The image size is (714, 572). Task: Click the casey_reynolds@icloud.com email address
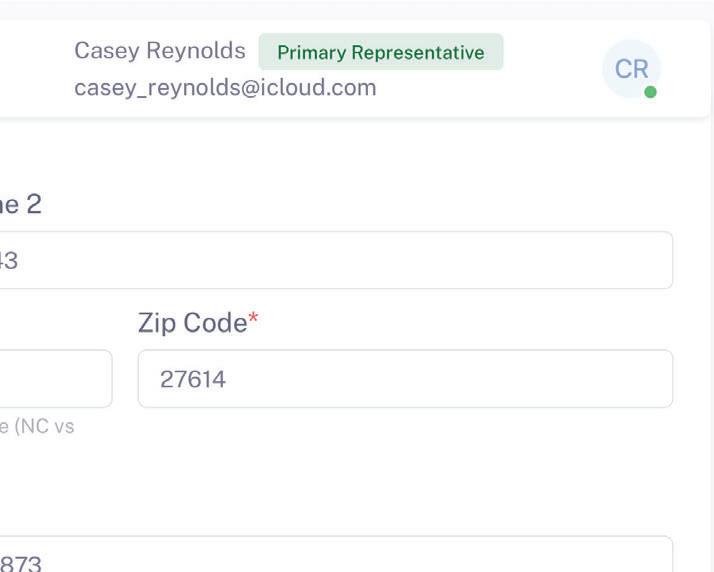pyautogui.click(x=225, y=87)
